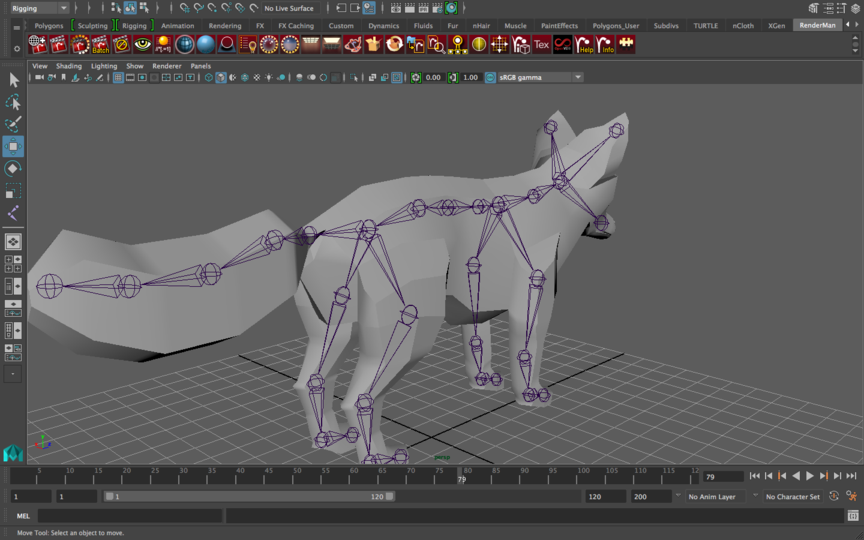Image resolution: width=864 pixels, height=540 pixels.
Task: Click the range slider left handle
Action: (109, 496)
